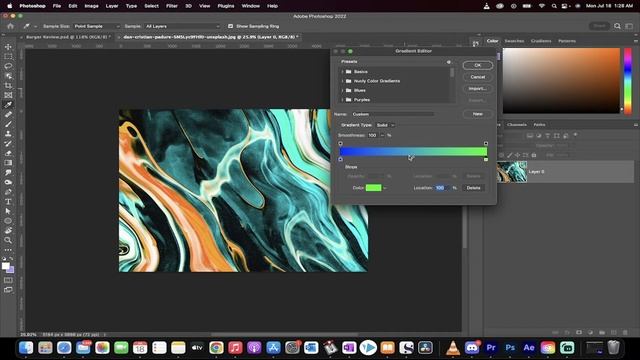
Task: Select the Hand tool
Action: [x=8, y=231]
